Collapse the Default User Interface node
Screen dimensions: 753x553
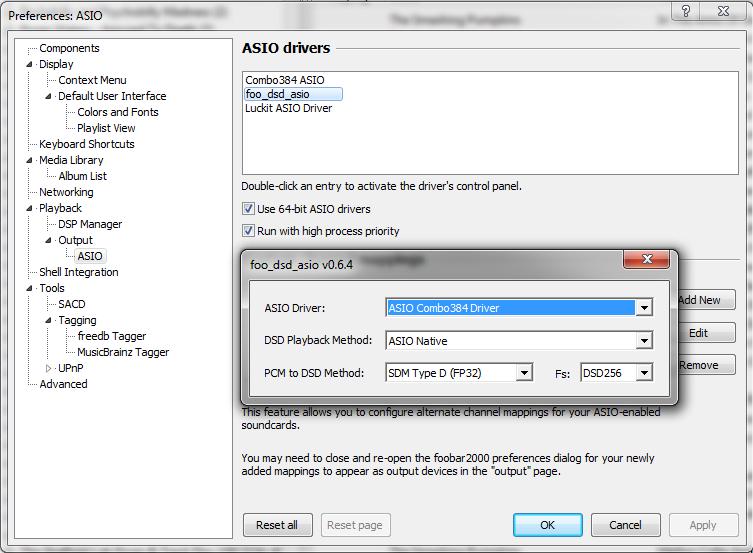click(48, 96)
